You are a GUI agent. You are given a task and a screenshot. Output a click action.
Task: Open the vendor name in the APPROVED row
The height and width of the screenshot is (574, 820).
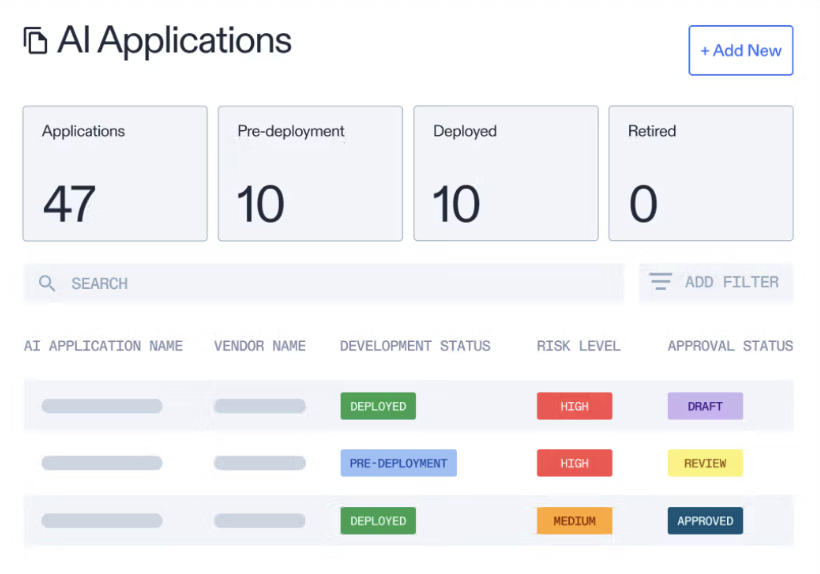260,521
